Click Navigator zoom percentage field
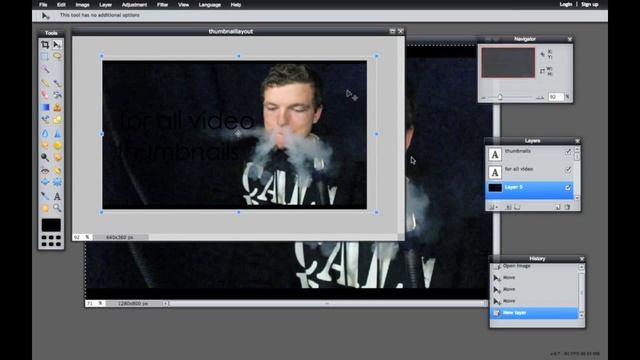Screen dimensions: 640x360 pos(556,97)
